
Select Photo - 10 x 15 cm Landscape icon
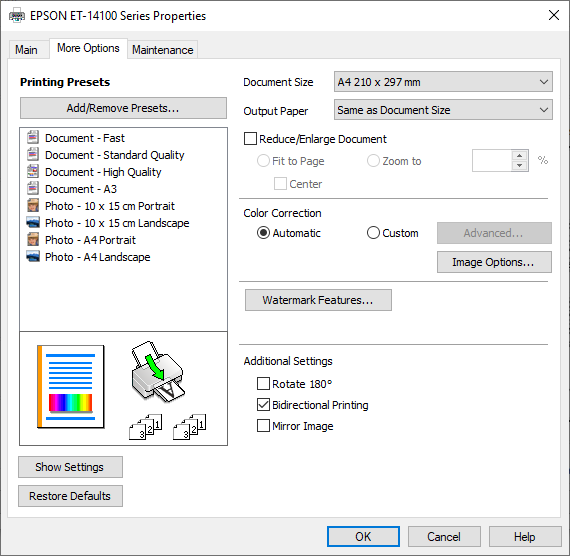(x=33, y=222)
